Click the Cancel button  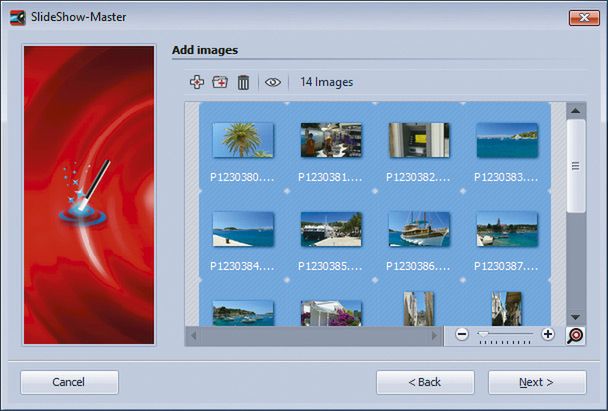69,382
